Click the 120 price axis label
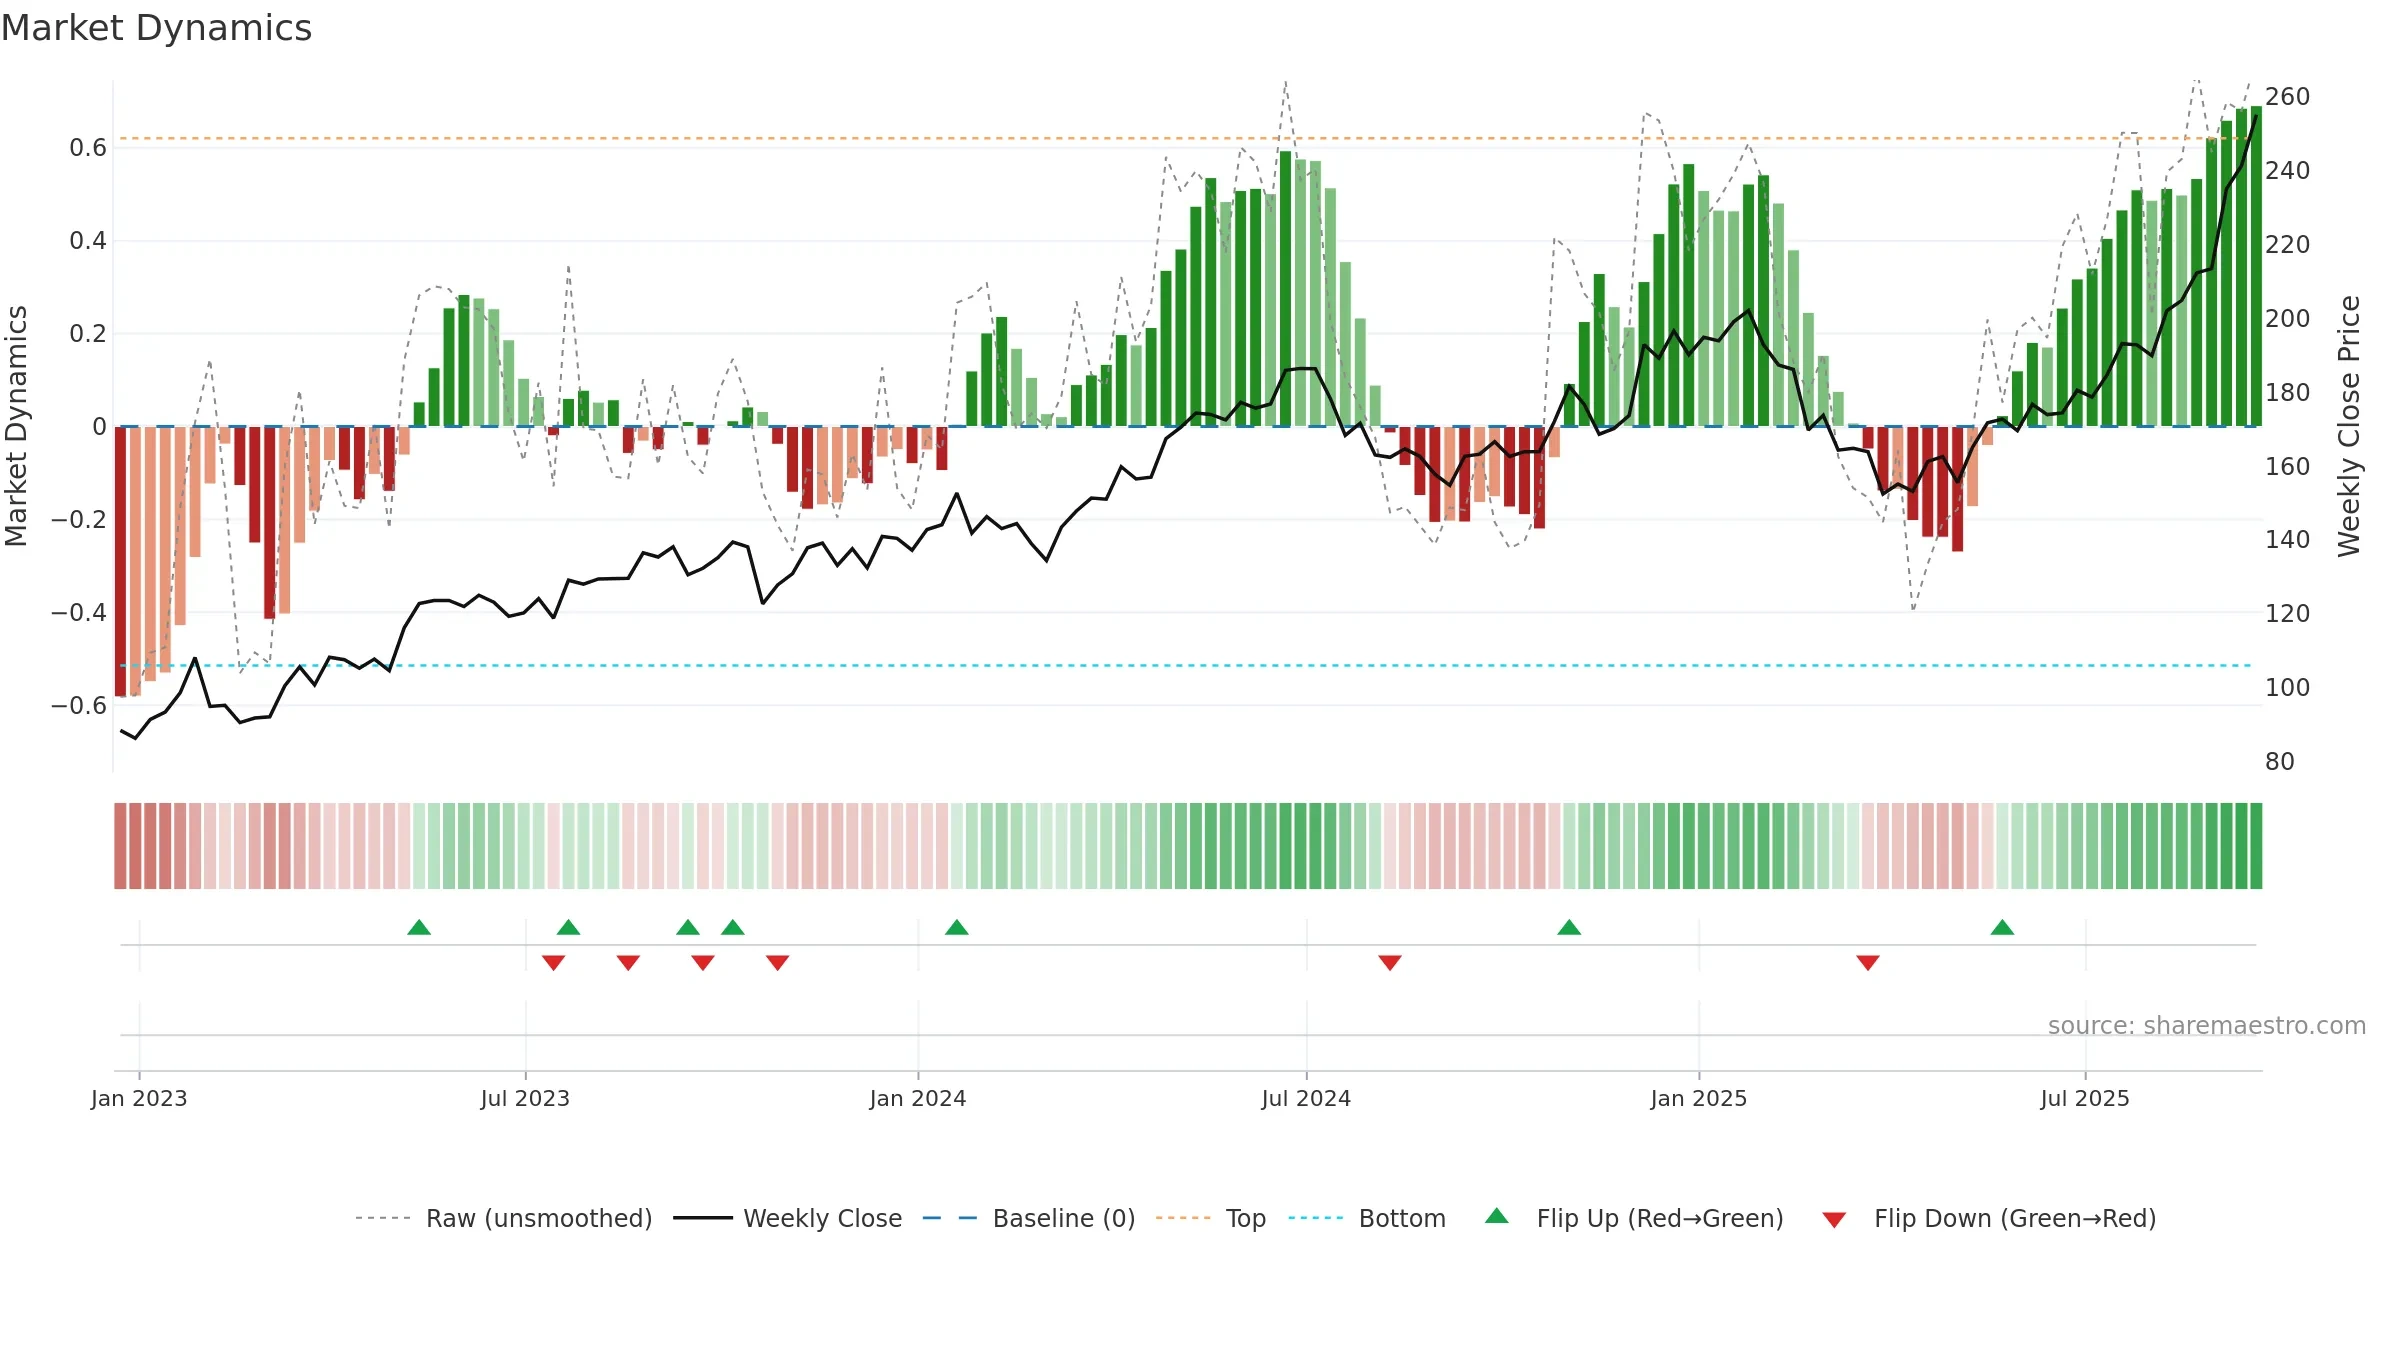The height and width of the screenshot is (1350, 2400). point(2288,614)
